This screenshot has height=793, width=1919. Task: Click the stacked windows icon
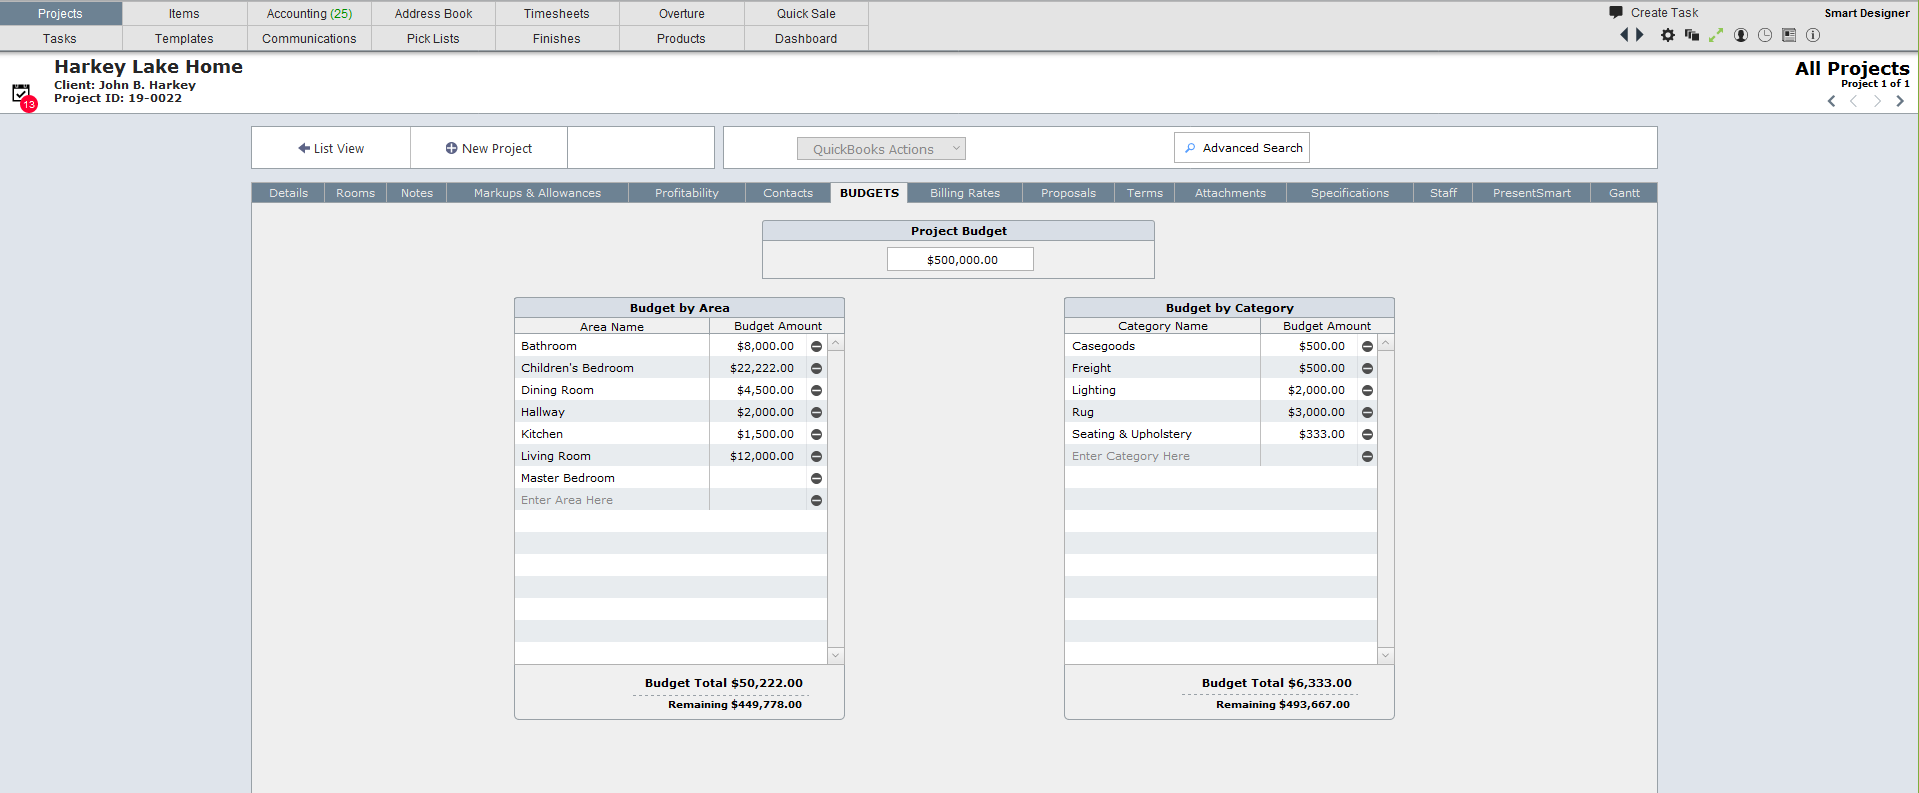point(1691,35)
